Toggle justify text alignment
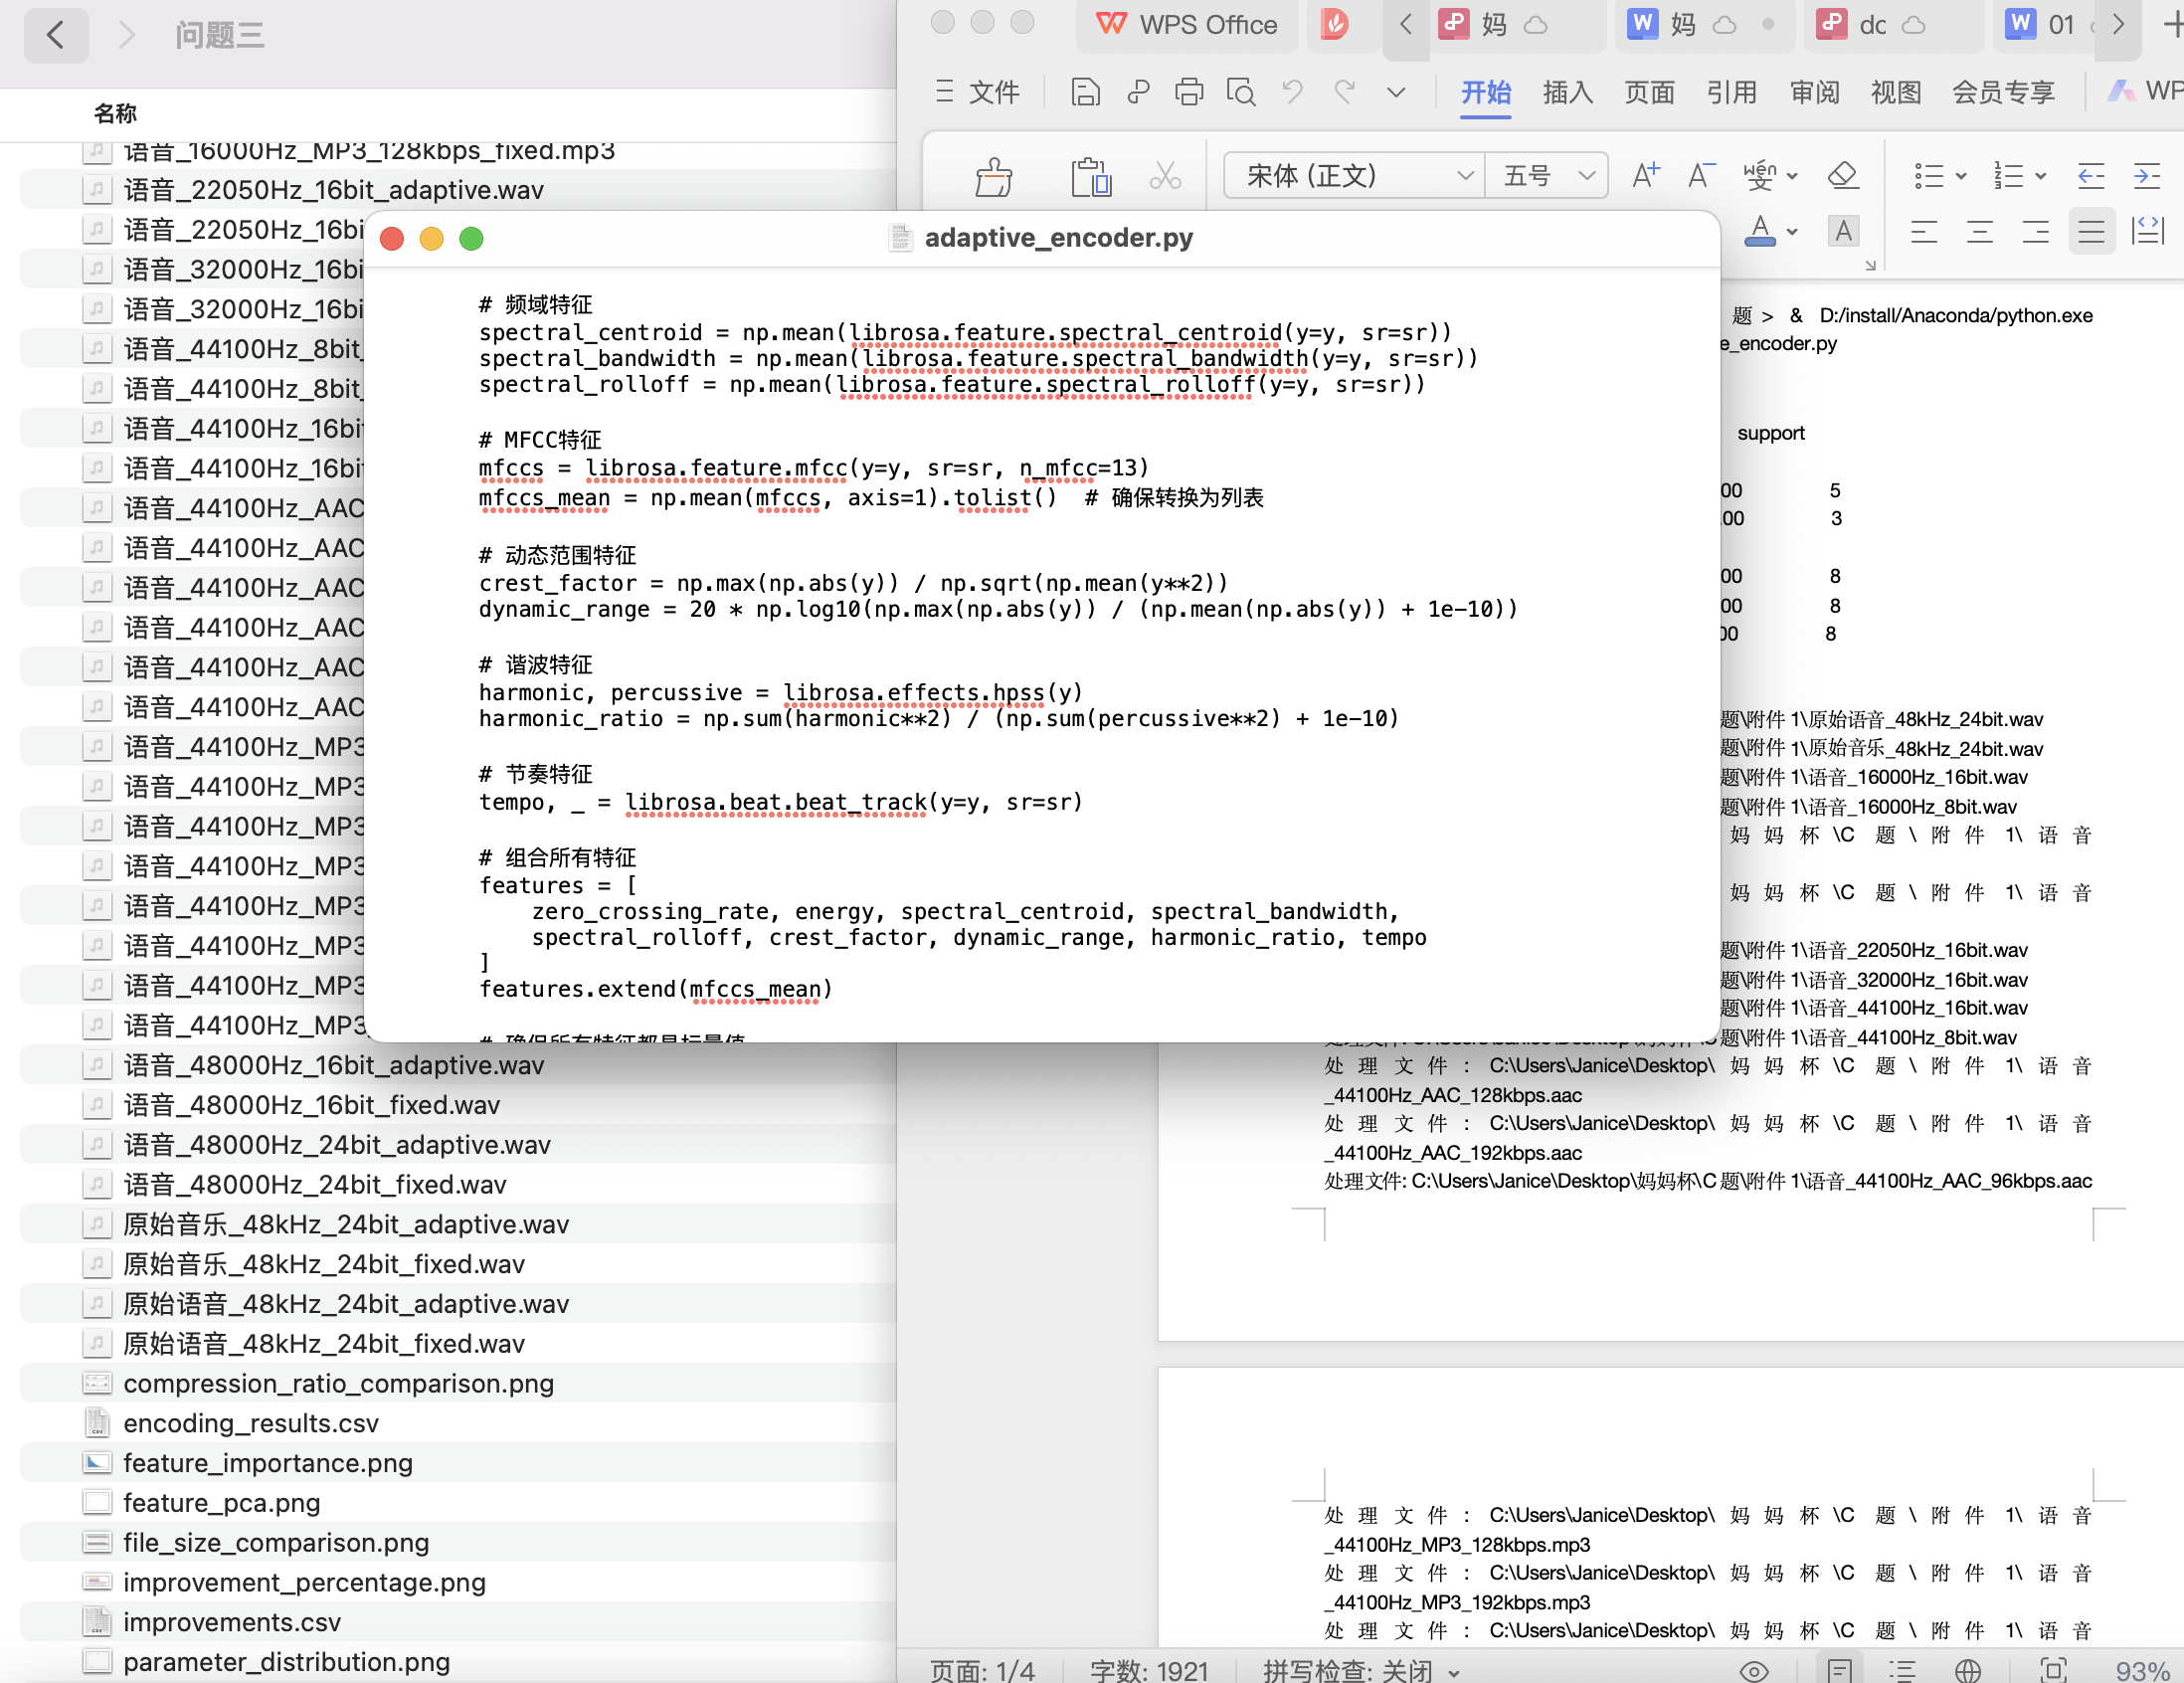Image resolution: width=2184 pixels, height=1683 pixels. pos(2090,232)
